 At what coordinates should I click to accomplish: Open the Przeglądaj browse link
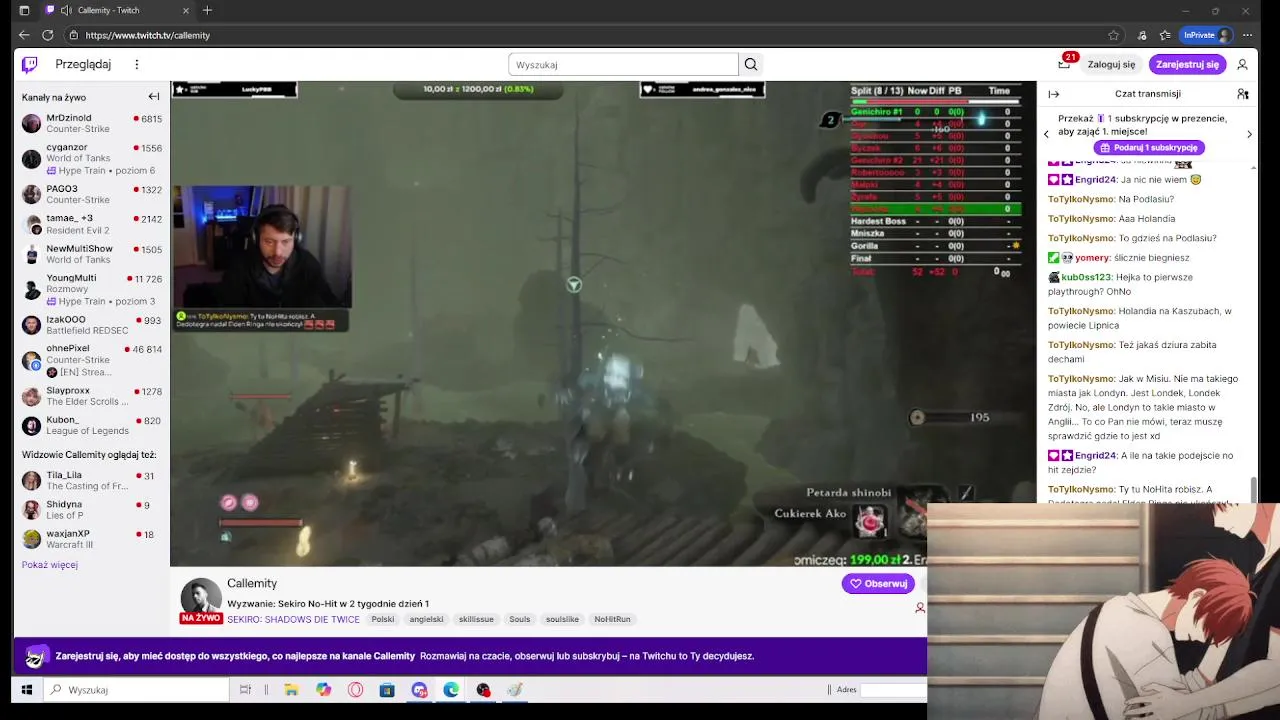83,64
